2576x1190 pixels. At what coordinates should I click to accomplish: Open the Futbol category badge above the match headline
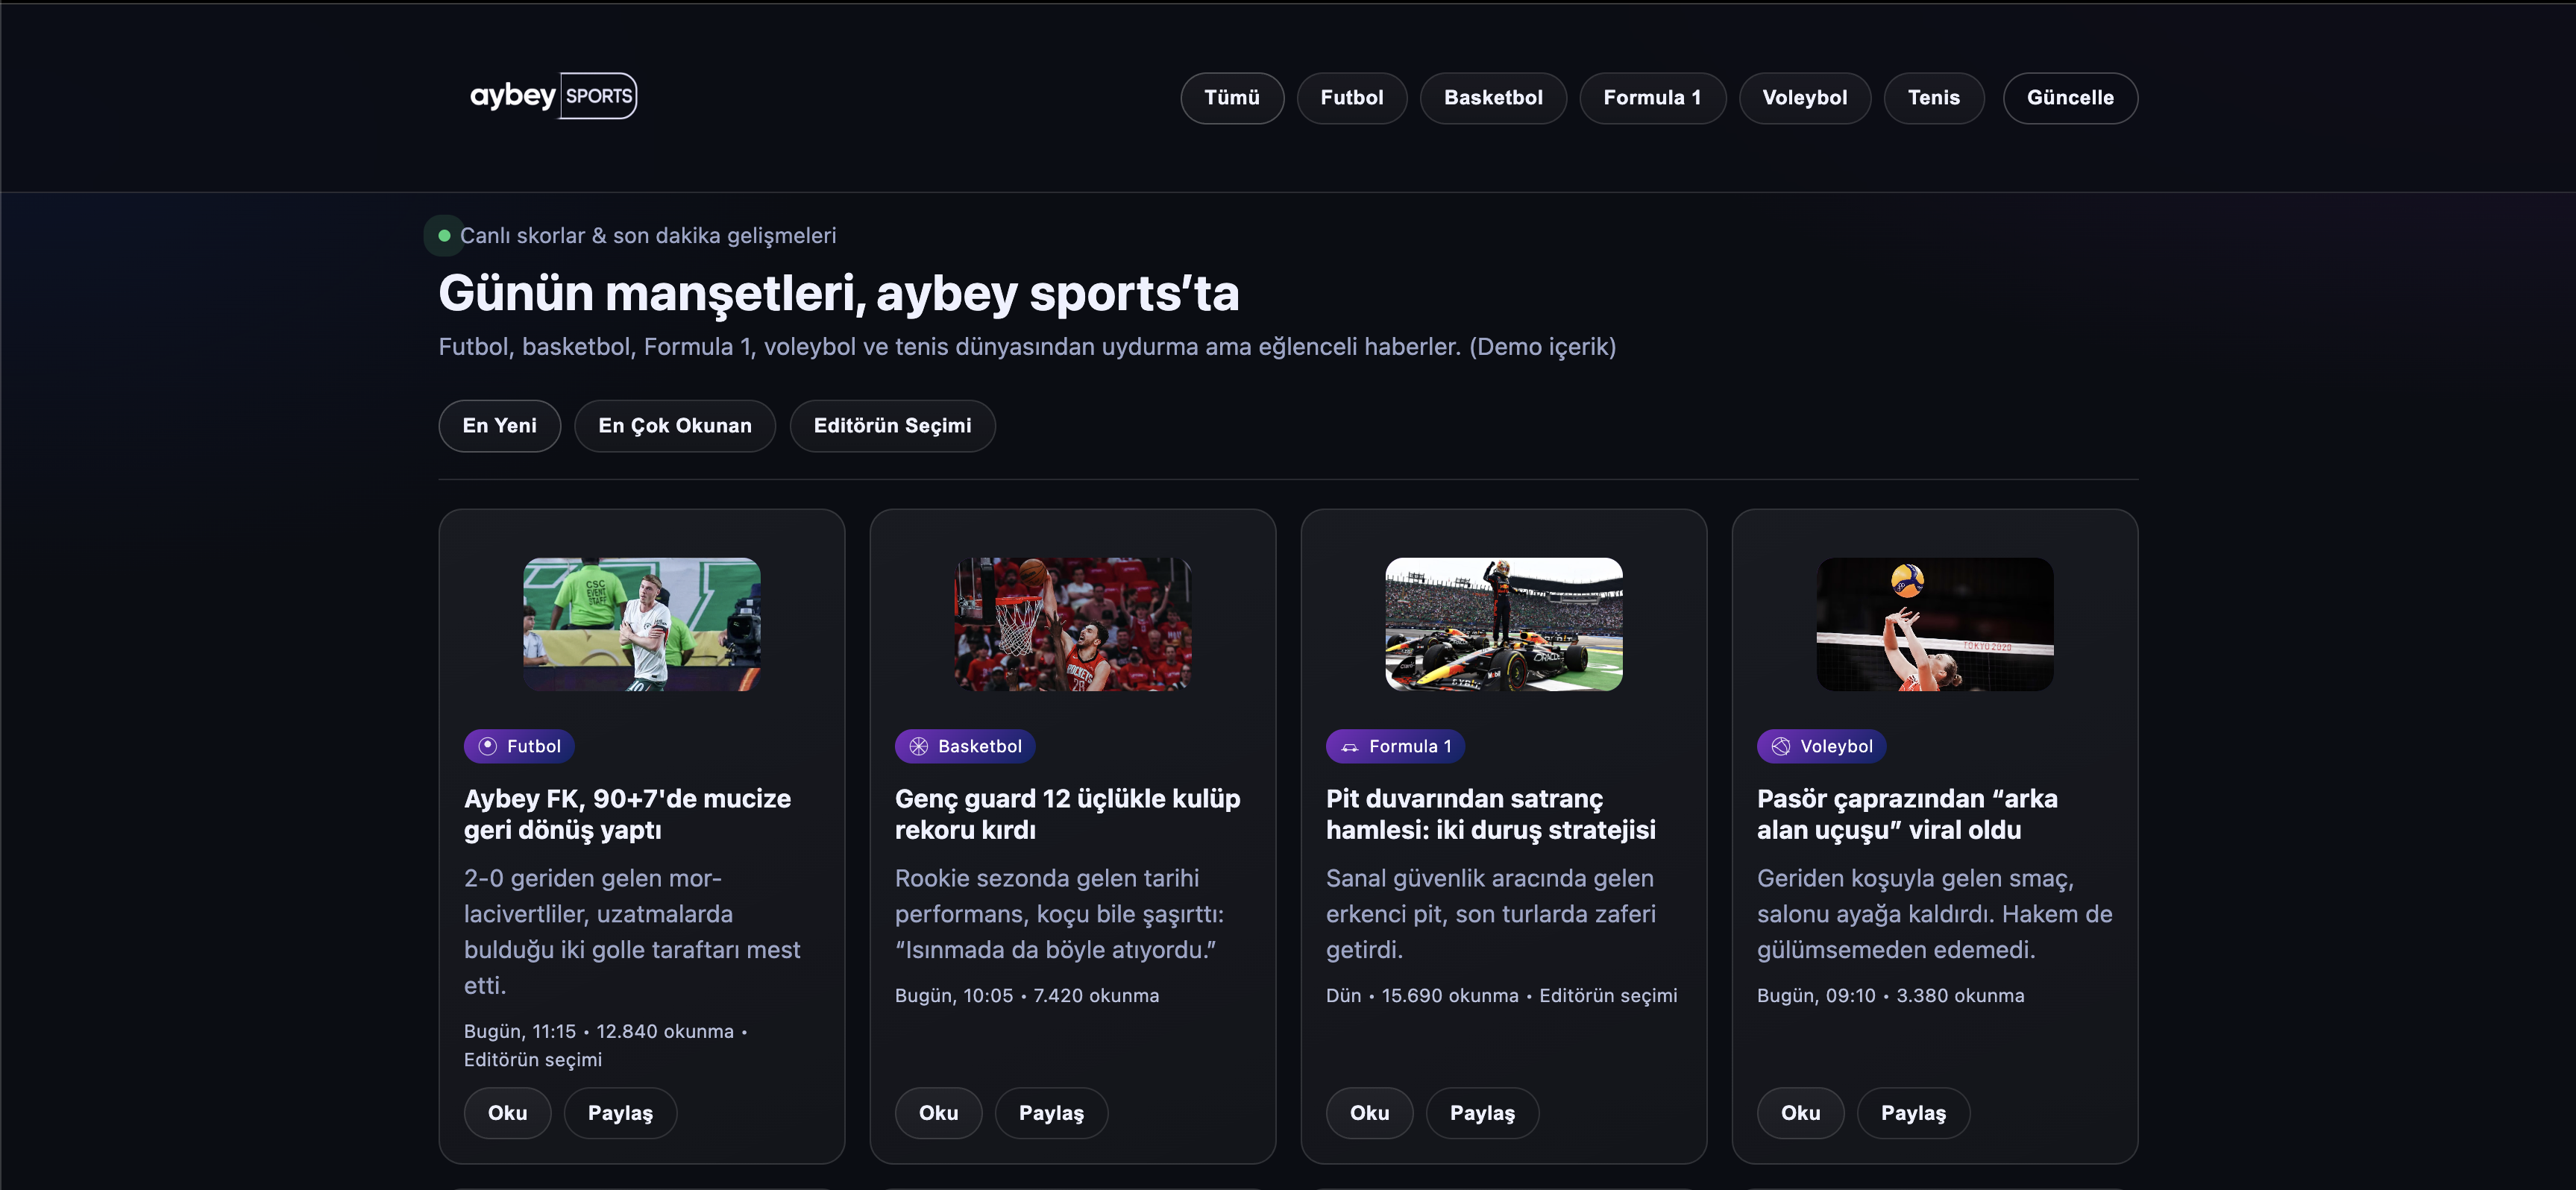click(518, 745)
